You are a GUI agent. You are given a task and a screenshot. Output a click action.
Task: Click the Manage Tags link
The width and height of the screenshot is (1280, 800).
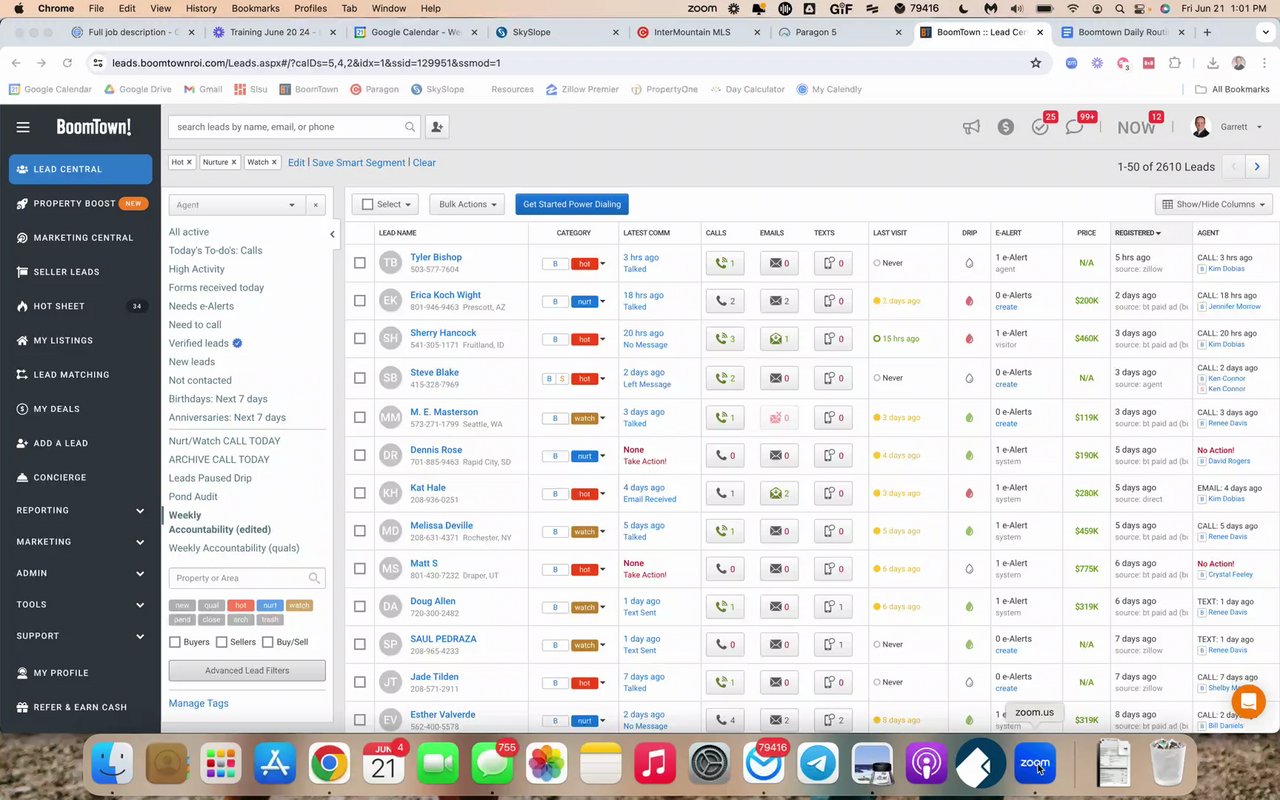pos(199,703)
